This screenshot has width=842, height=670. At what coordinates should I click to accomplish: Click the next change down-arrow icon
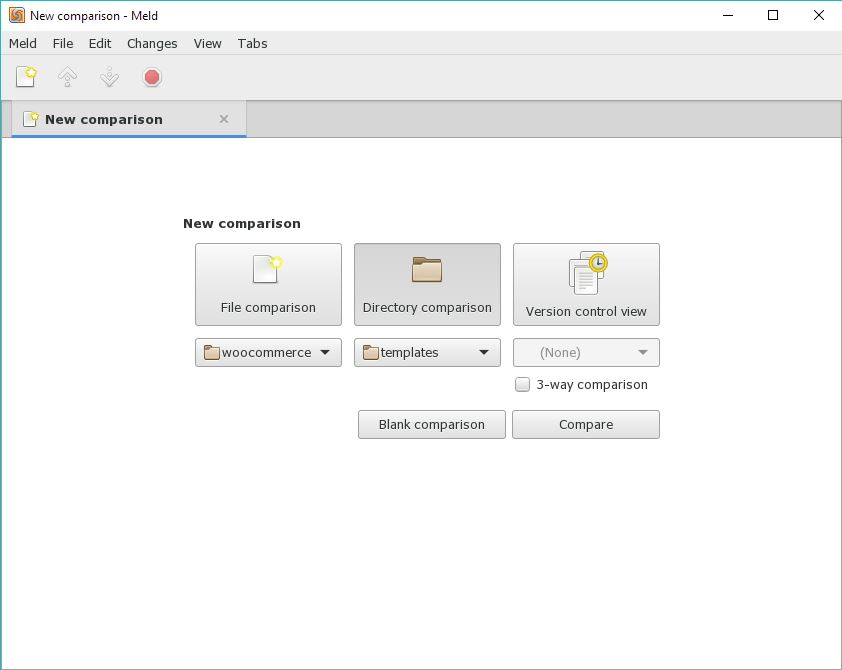pyautogui.click(x=110, y=77)
